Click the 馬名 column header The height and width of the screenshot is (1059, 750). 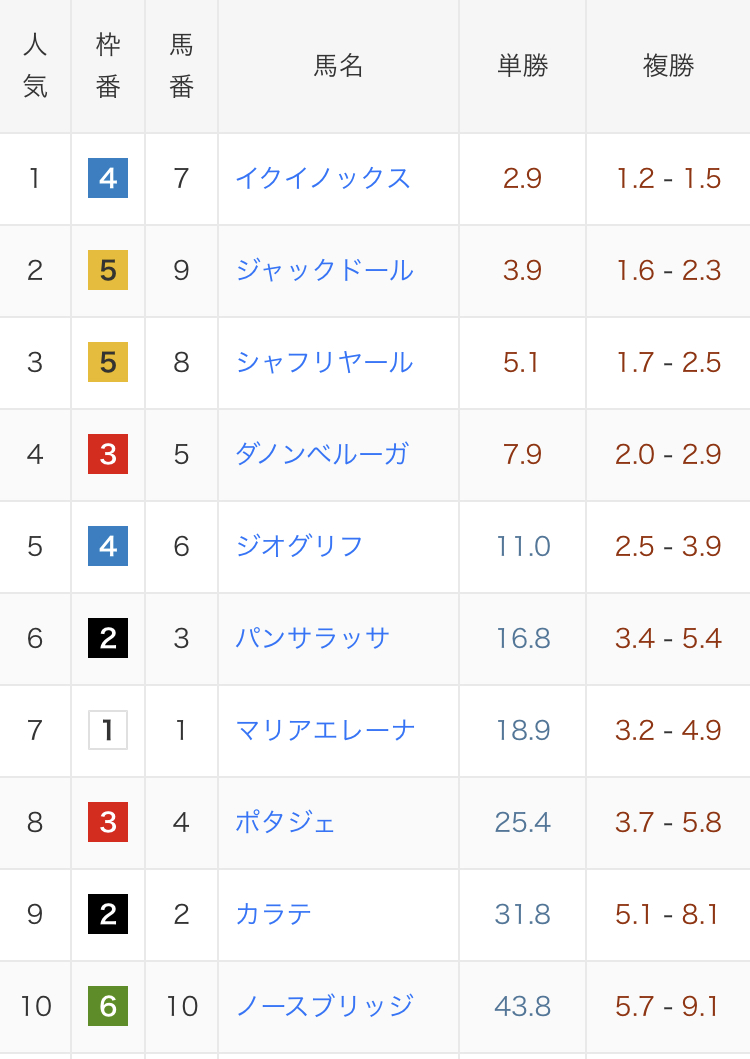338,66
